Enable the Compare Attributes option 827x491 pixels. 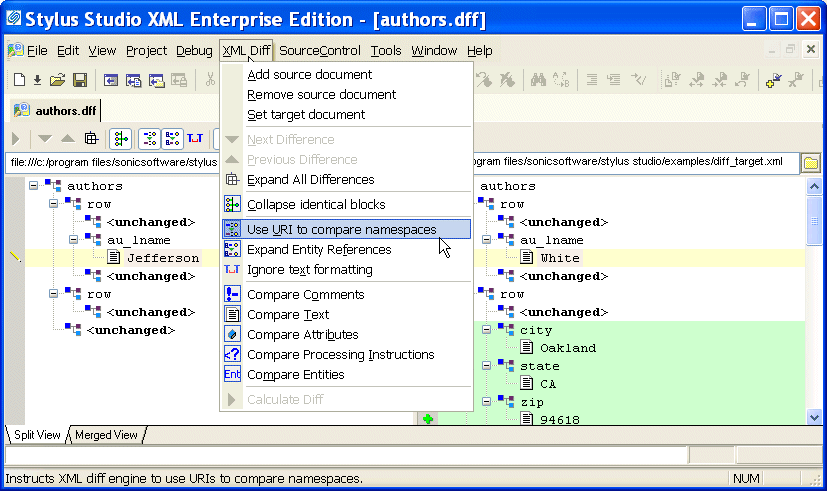click(302, 335)
